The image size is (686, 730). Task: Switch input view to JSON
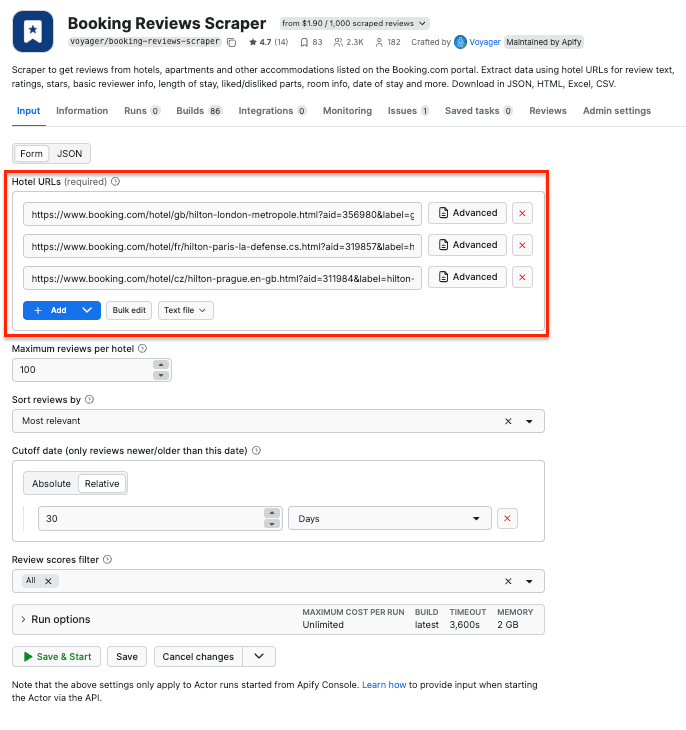tap(69, 154)
